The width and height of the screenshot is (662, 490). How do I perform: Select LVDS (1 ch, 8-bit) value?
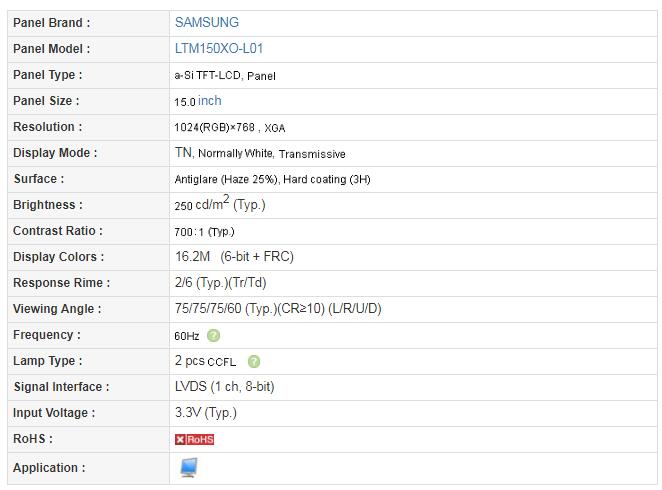point(225,387)
